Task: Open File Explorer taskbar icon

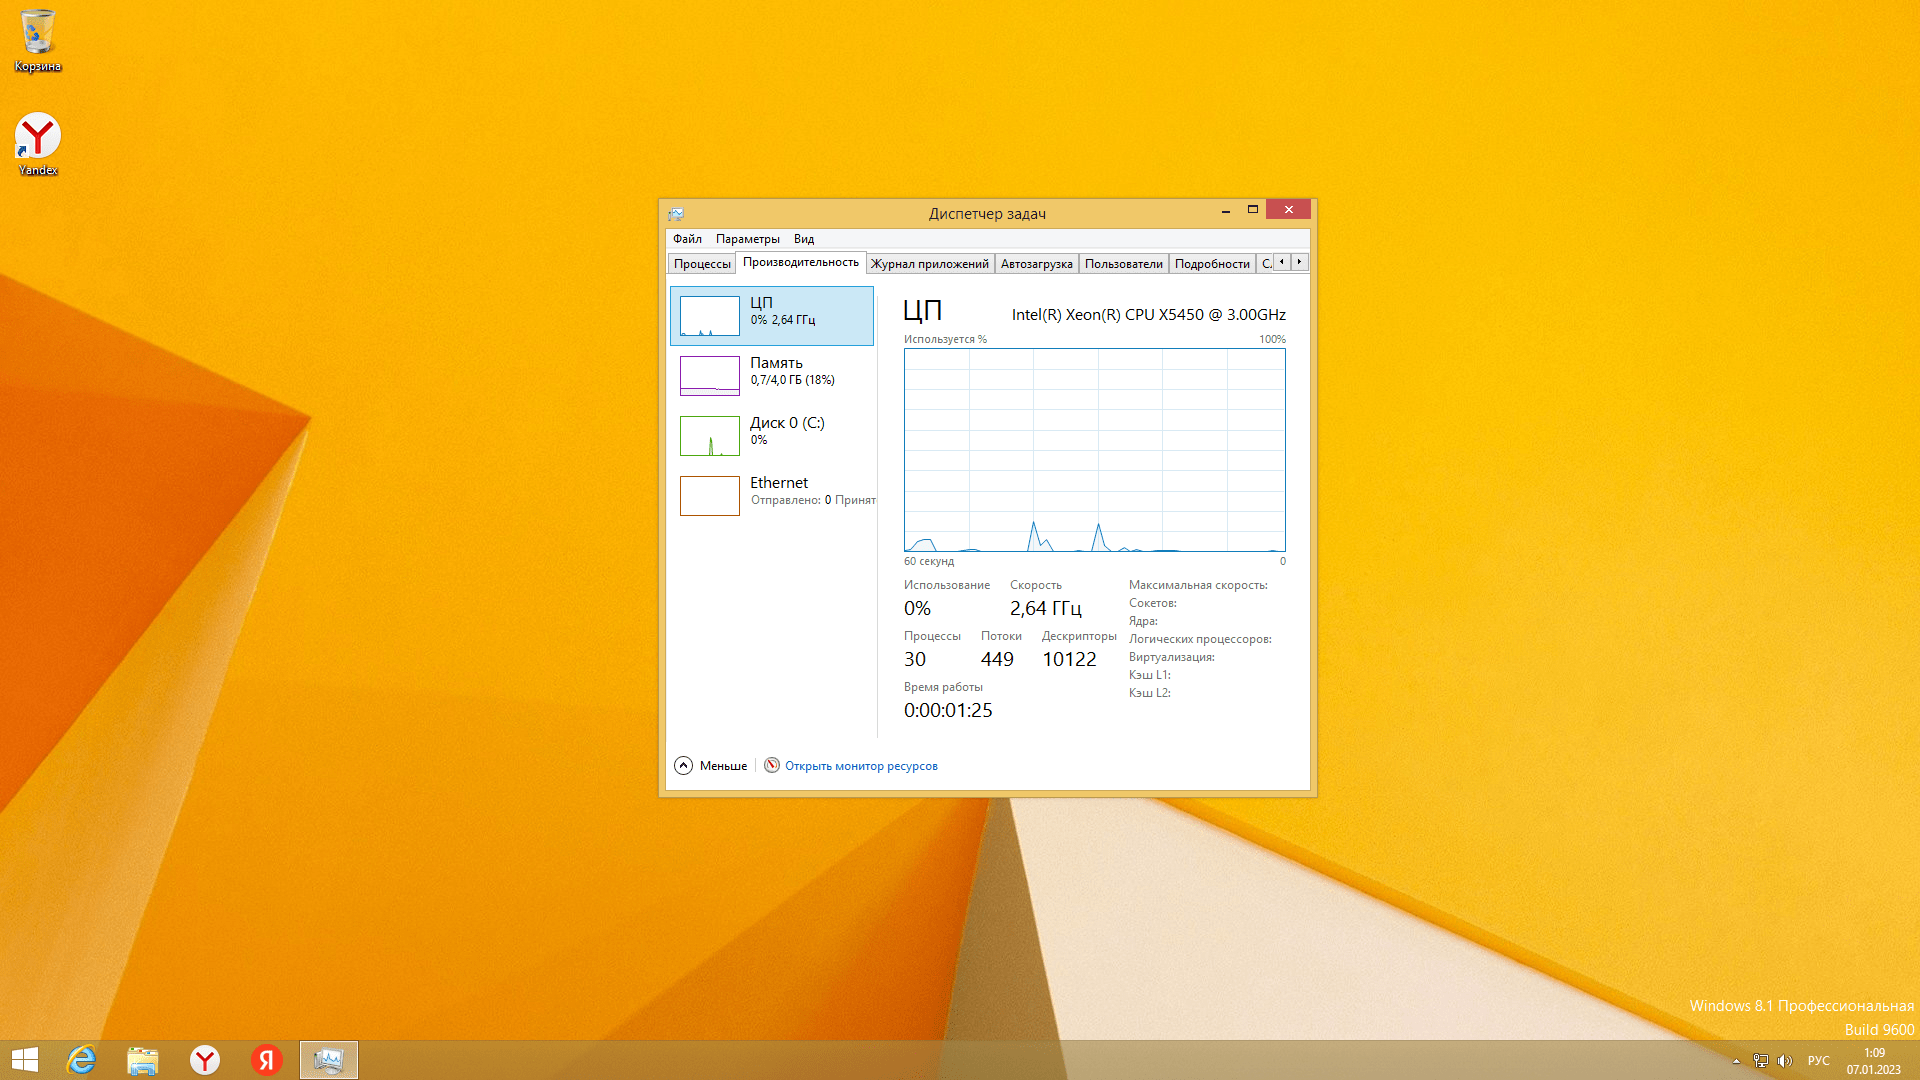Action: 143,1060
